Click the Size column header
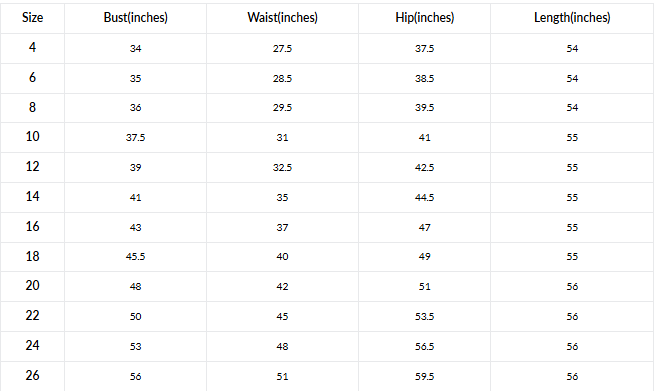Image resolution: width=655 pixels, height=391 pixels. click(x=33, y=18)
